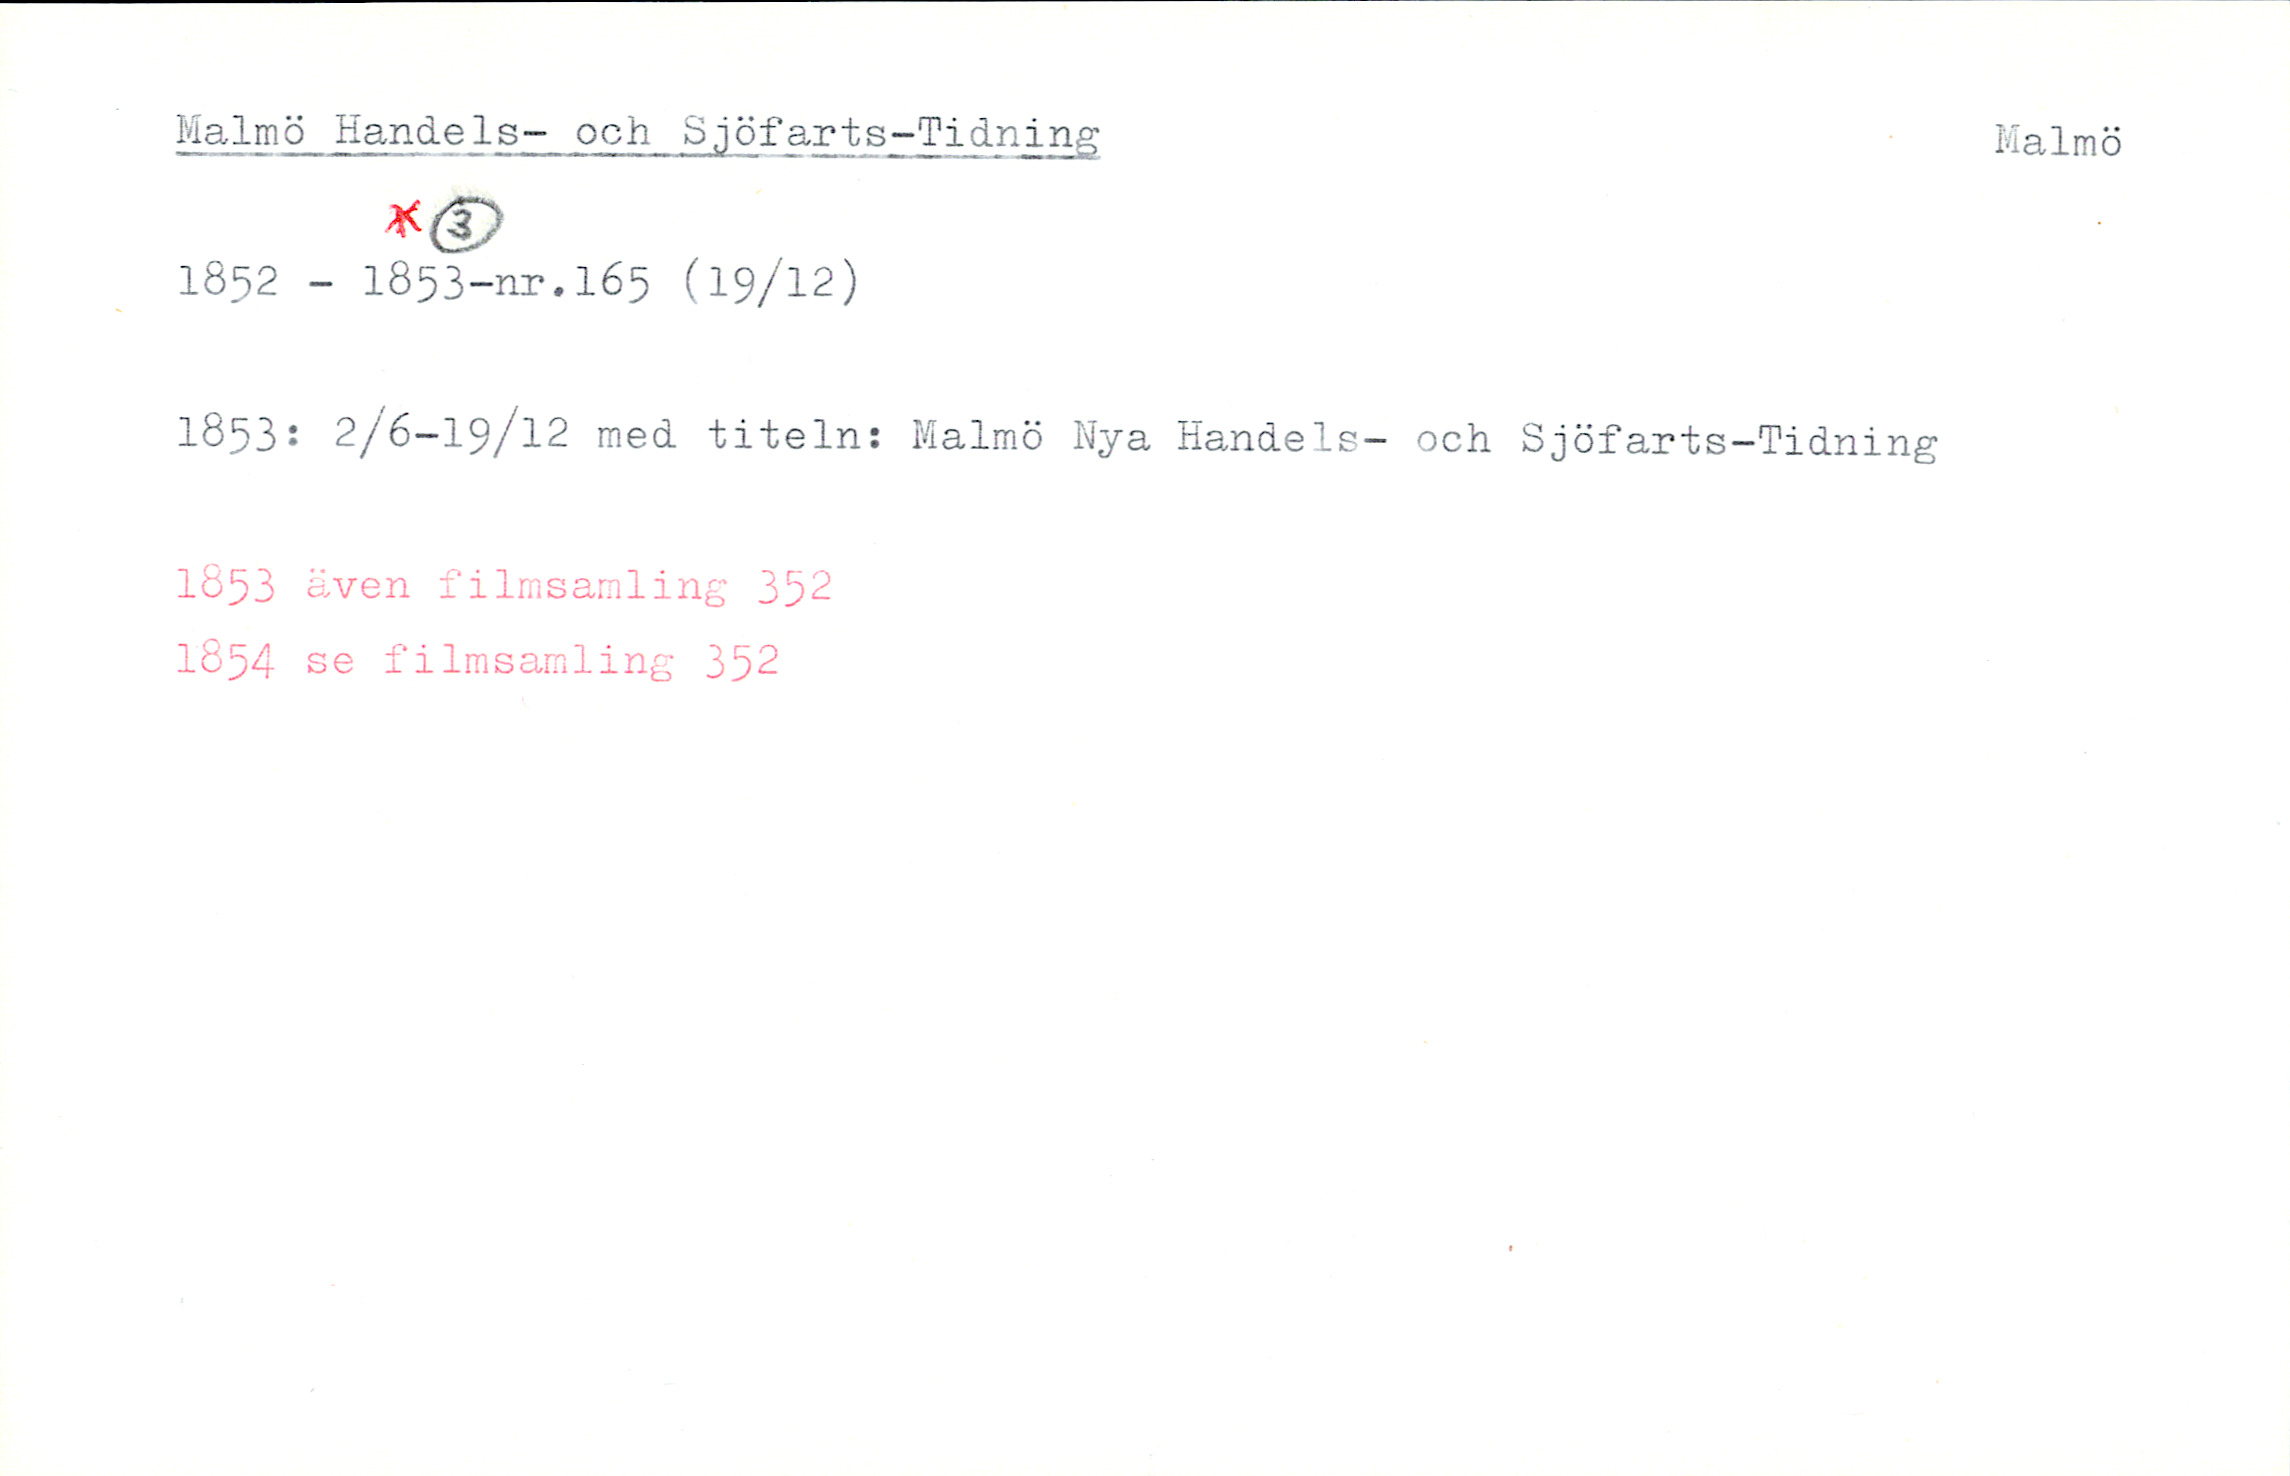Click the text nr.165
The height and width of the screenshot is (1476, 2290).
[571, 283]
